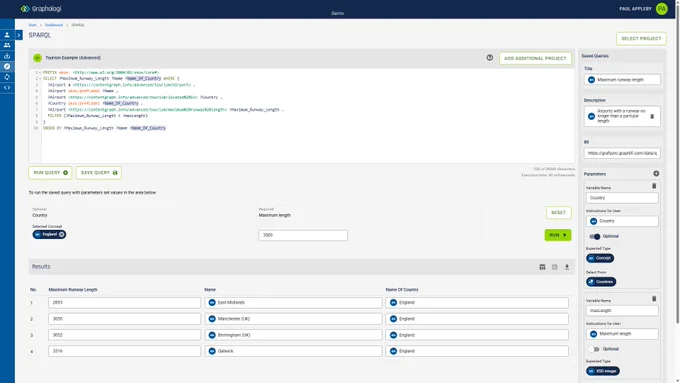Download the results with download icon
This screenshot has height=383, width=680.
[x=566, y=267]
